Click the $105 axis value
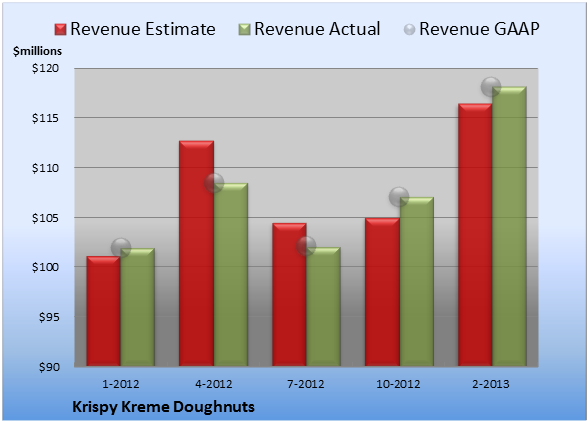Viewport: 588px width, 422px height. point(45,218)
